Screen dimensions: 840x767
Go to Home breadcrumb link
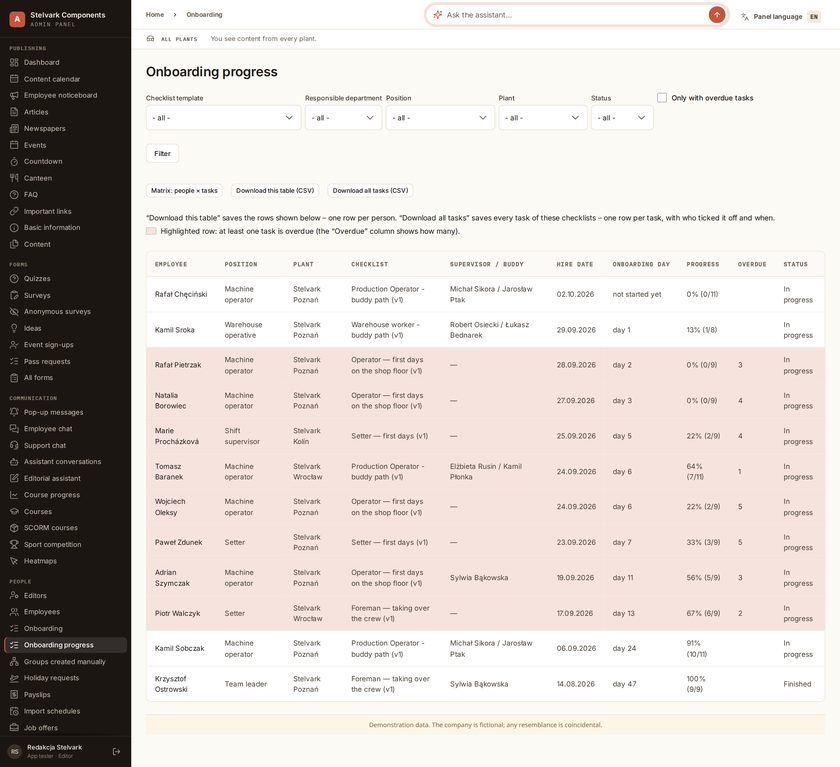155,14
